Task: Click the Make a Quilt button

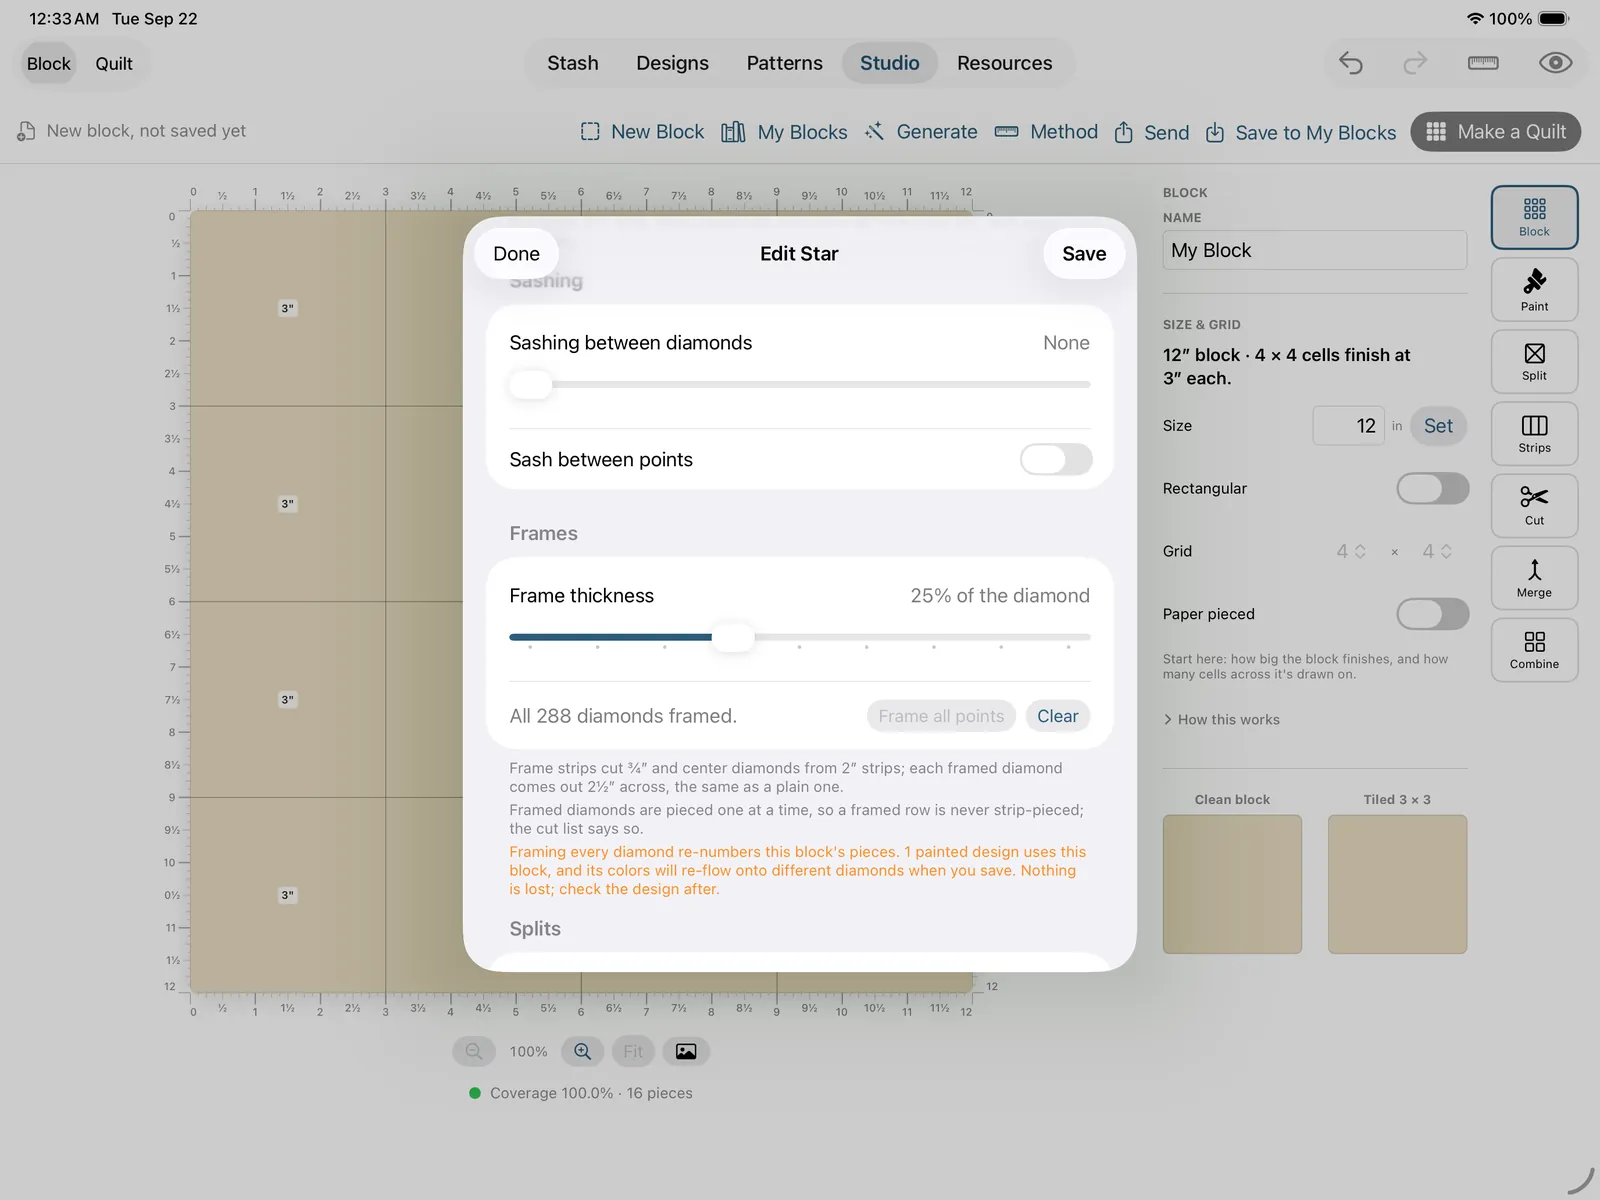Action: (1495, 132)
